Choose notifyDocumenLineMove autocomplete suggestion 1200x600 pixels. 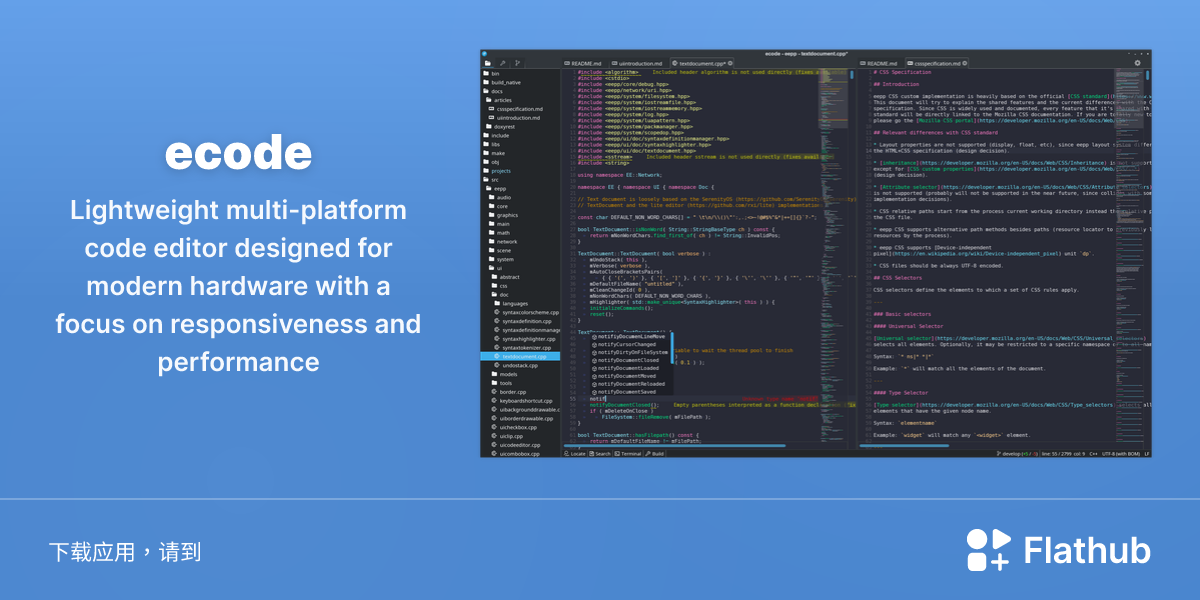pos(631,337)
